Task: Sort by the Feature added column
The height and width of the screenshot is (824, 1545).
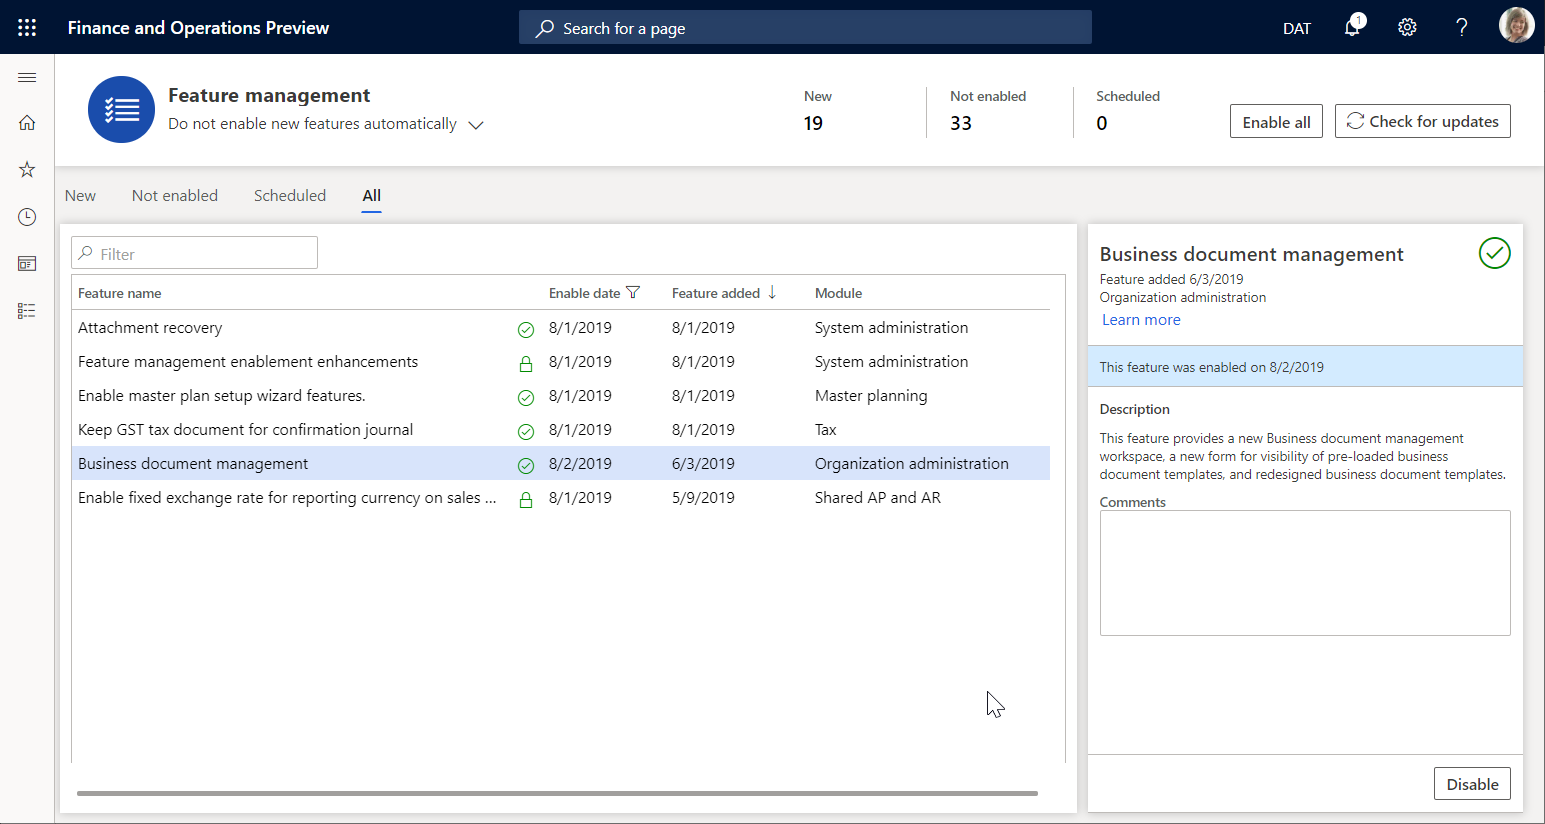Action: point(716,293)
